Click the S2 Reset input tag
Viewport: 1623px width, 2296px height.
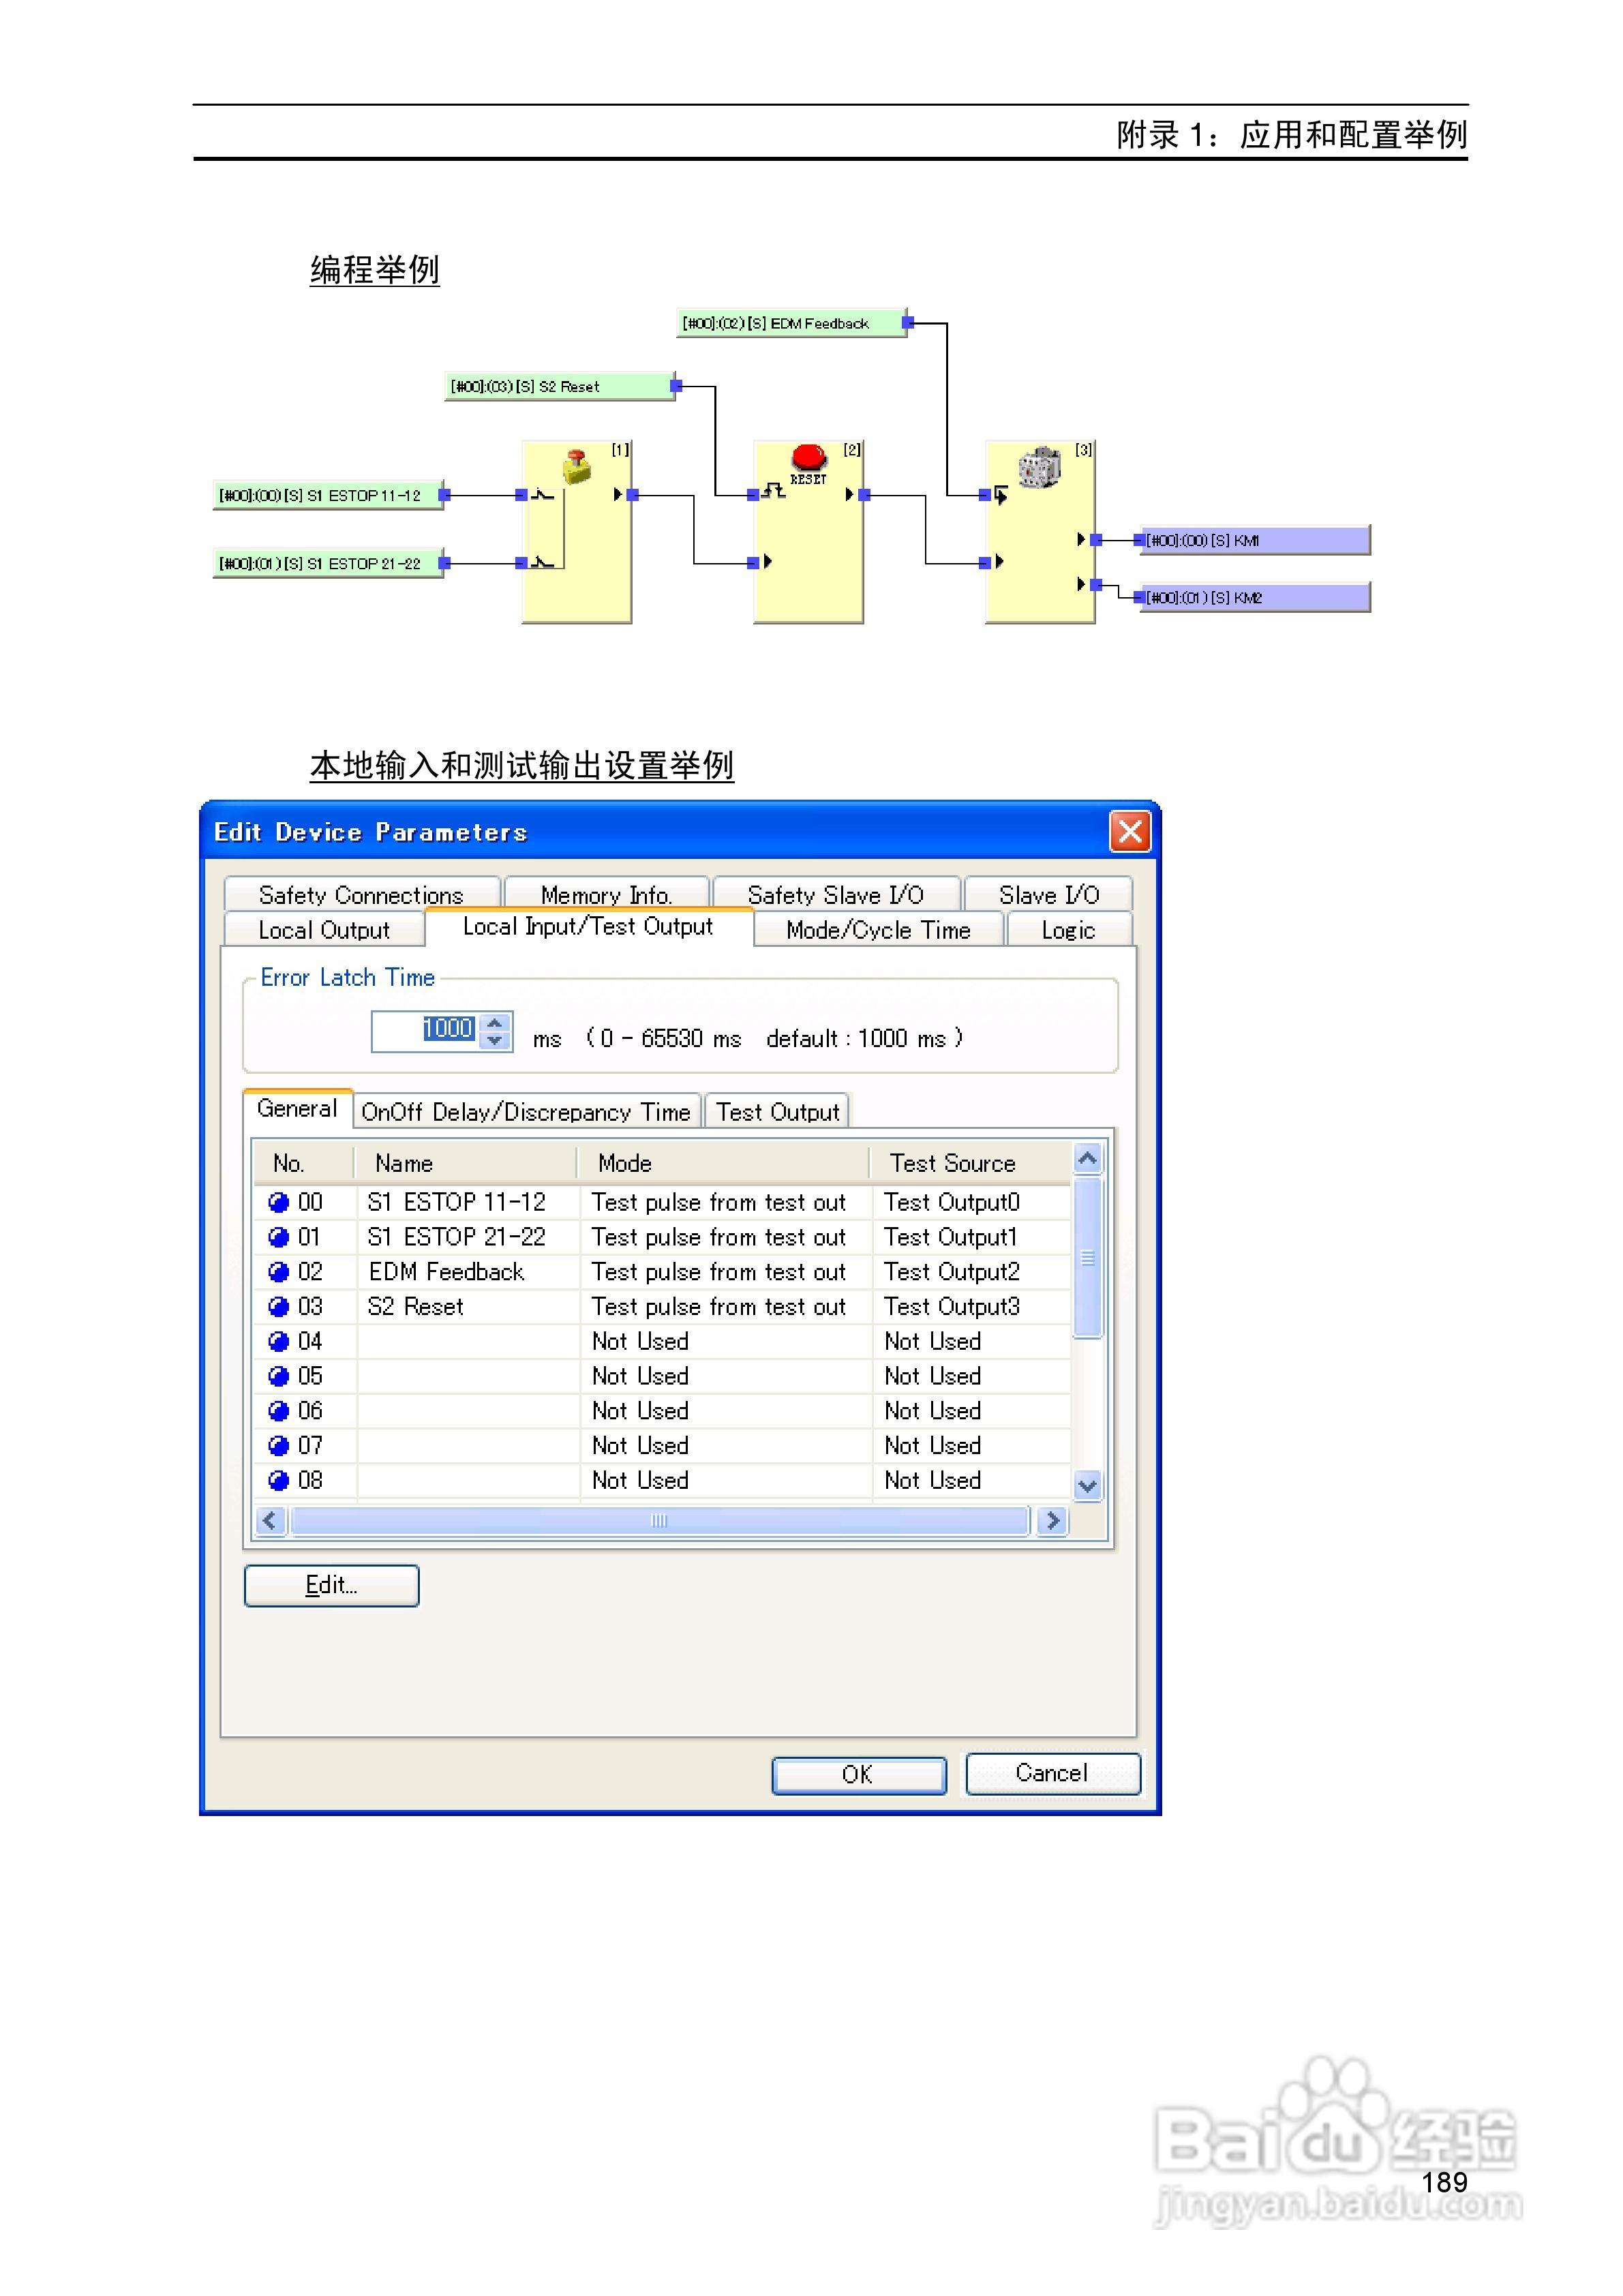click(559, 386)
